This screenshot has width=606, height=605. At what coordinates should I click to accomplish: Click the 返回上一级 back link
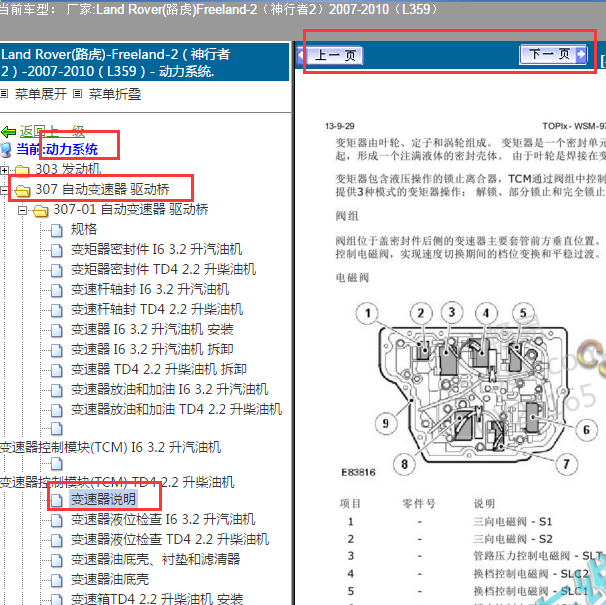pyautogui.click(x=52, y=132)
